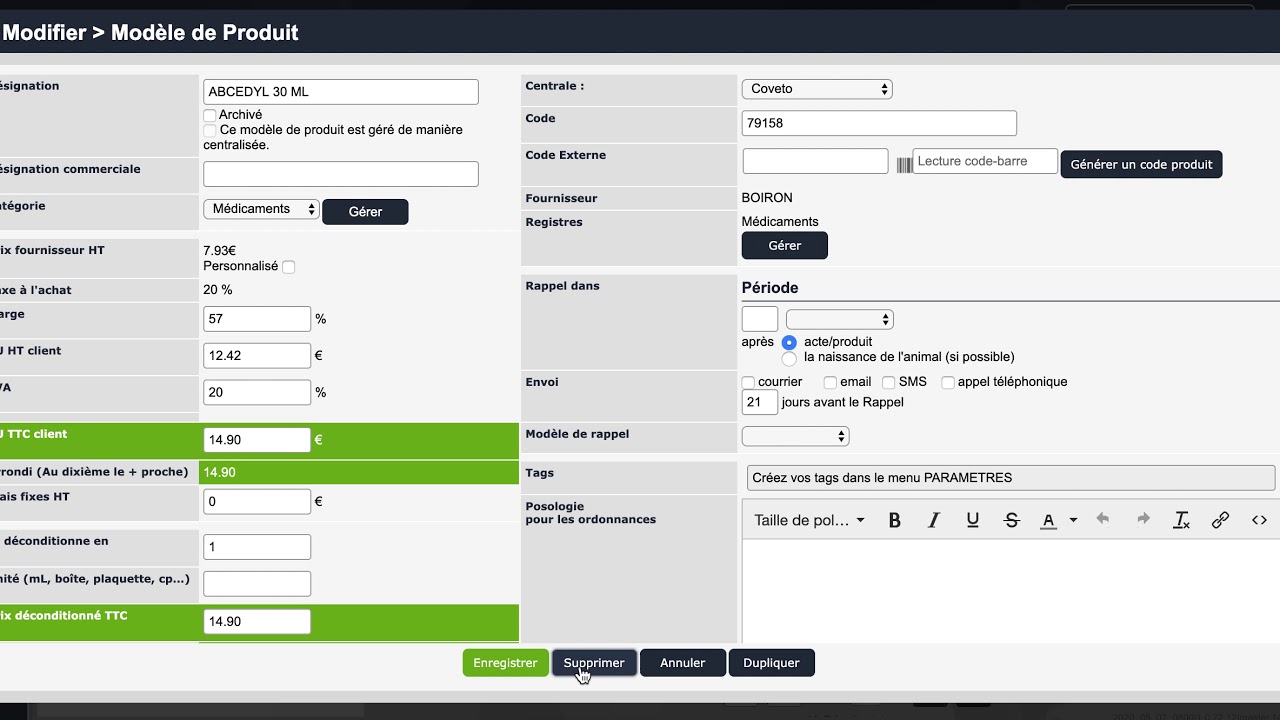Open the text color picker arrow
Image resolution: width=1280 pixels, height=720 pixels.
[1073, 520]
